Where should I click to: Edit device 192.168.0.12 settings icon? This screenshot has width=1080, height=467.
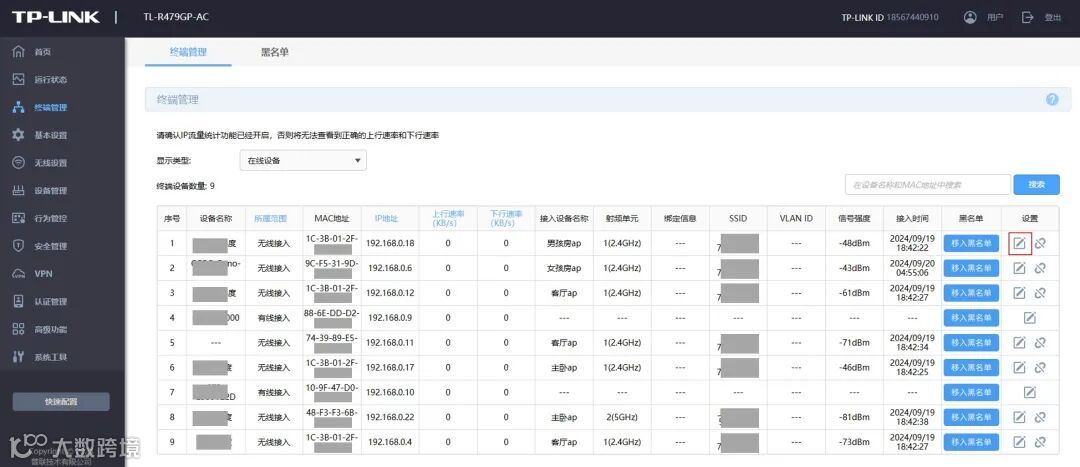(x=1019, y=293)
